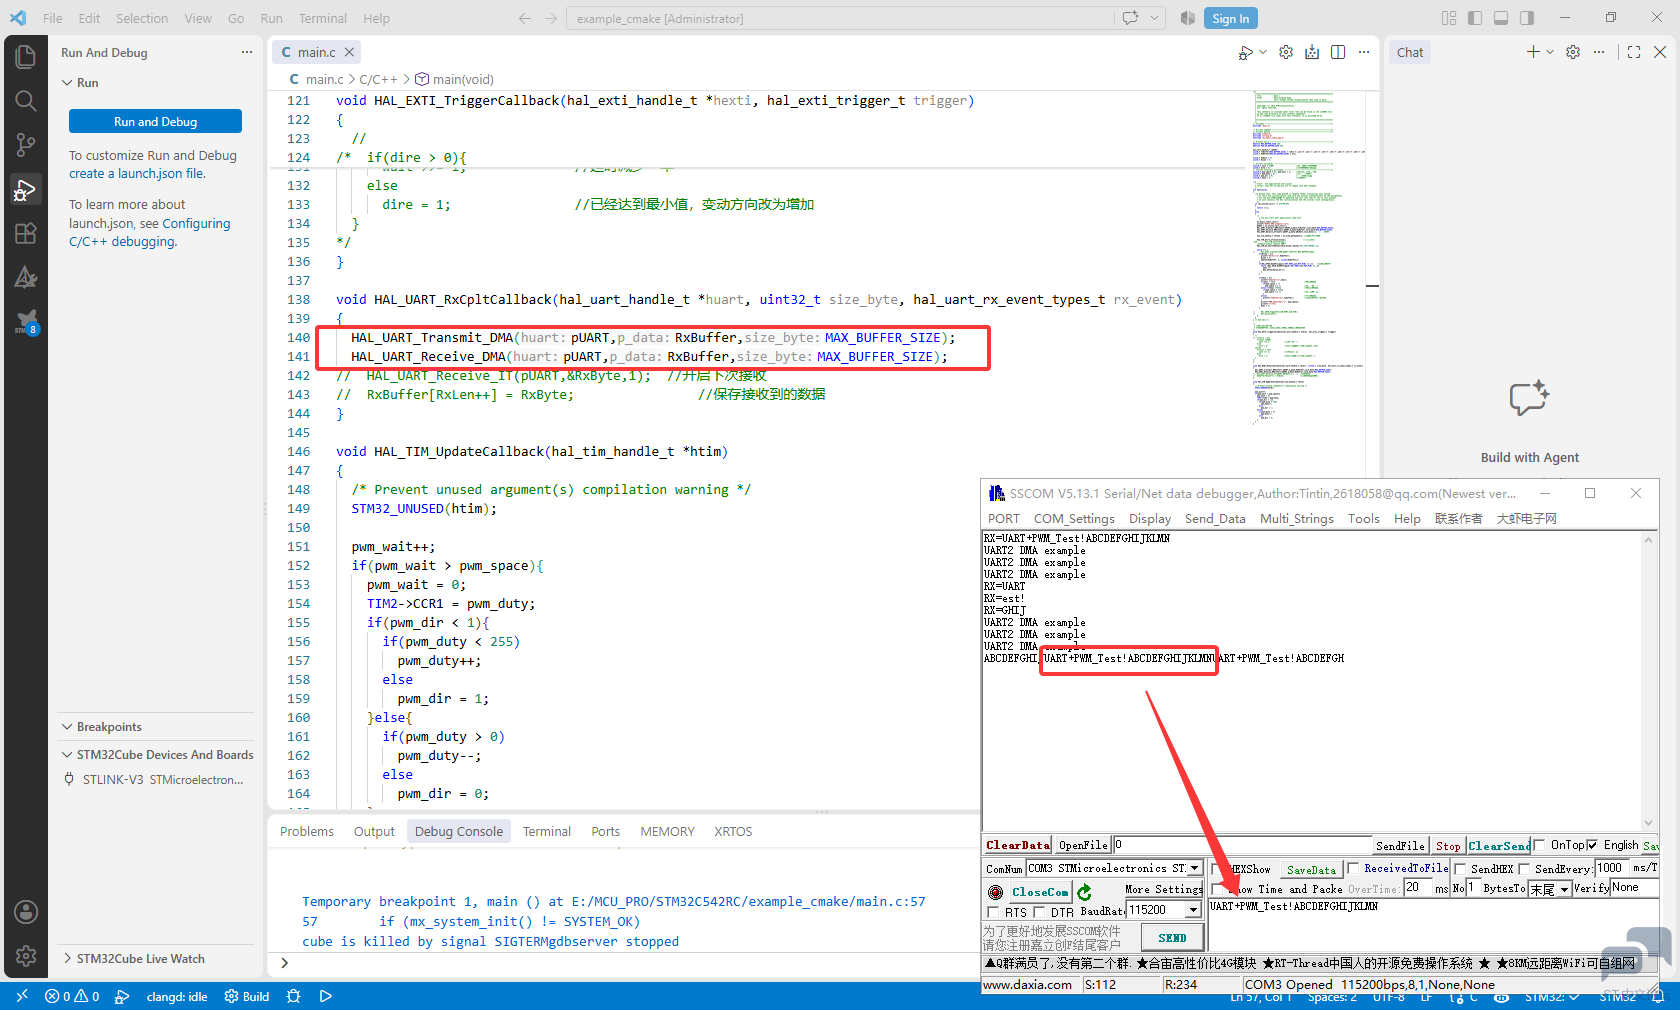Open the Accounts icon in the activity bar
This screenshot has width=1680, height=1010.
[x=26, y=912]
